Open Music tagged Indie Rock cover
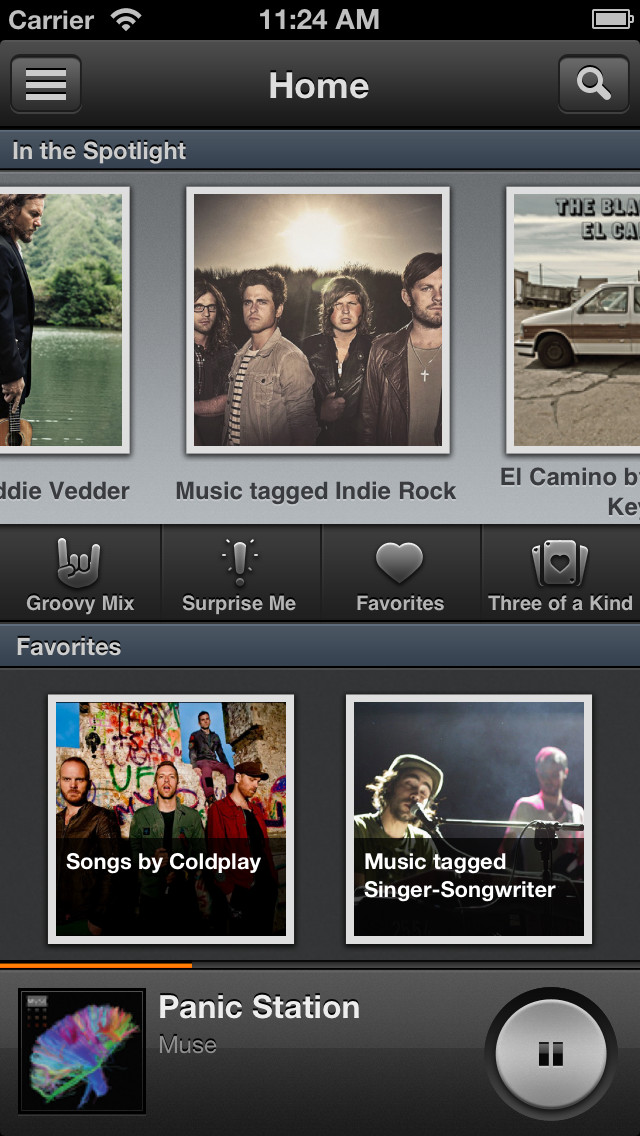The height and width of the screenshot is (1136, 640). [317, 320]
